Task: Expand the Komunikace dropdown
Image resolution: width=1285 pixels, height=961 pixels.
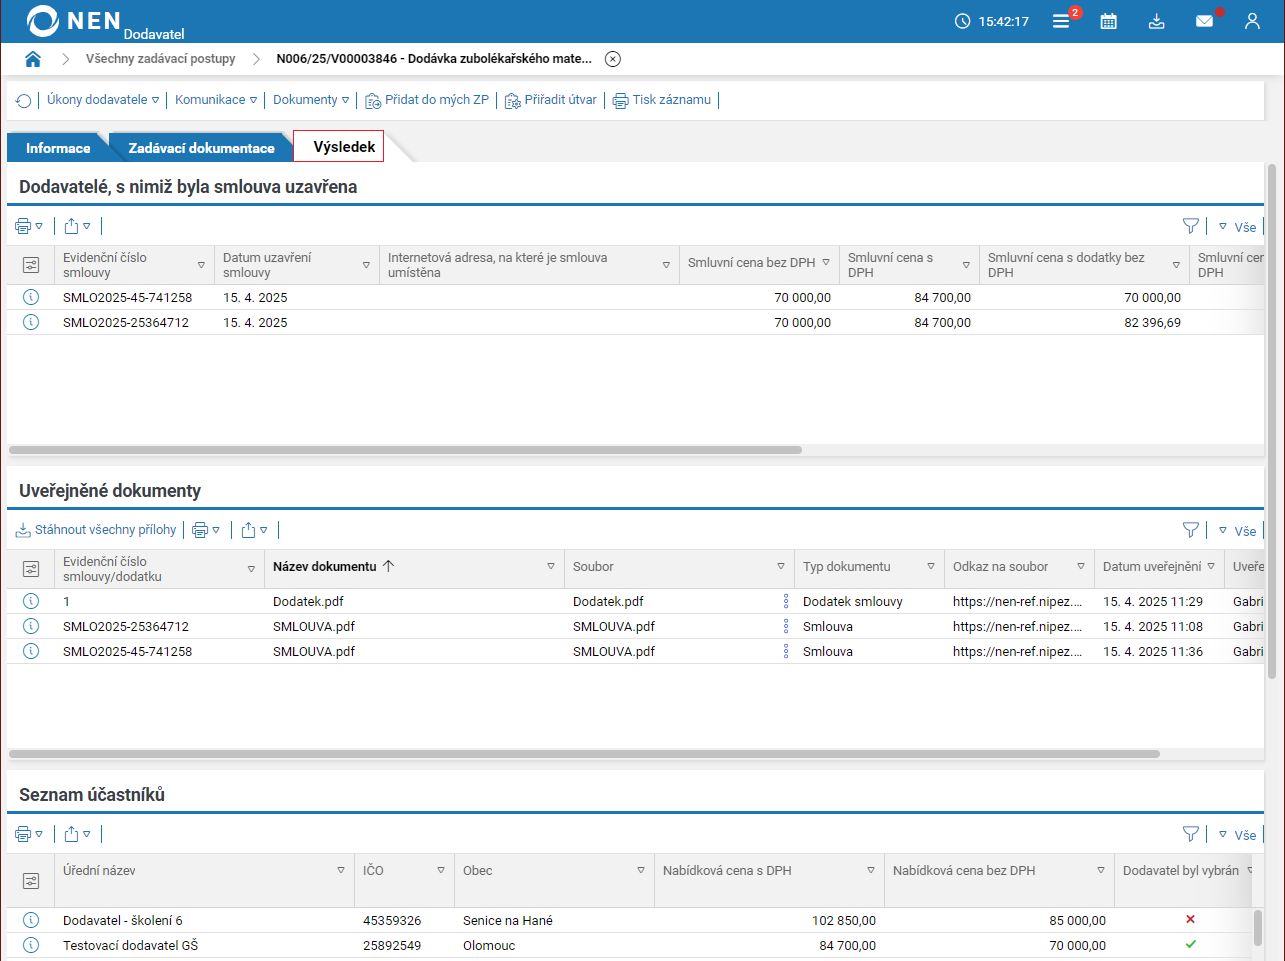Action: [215, 100]
